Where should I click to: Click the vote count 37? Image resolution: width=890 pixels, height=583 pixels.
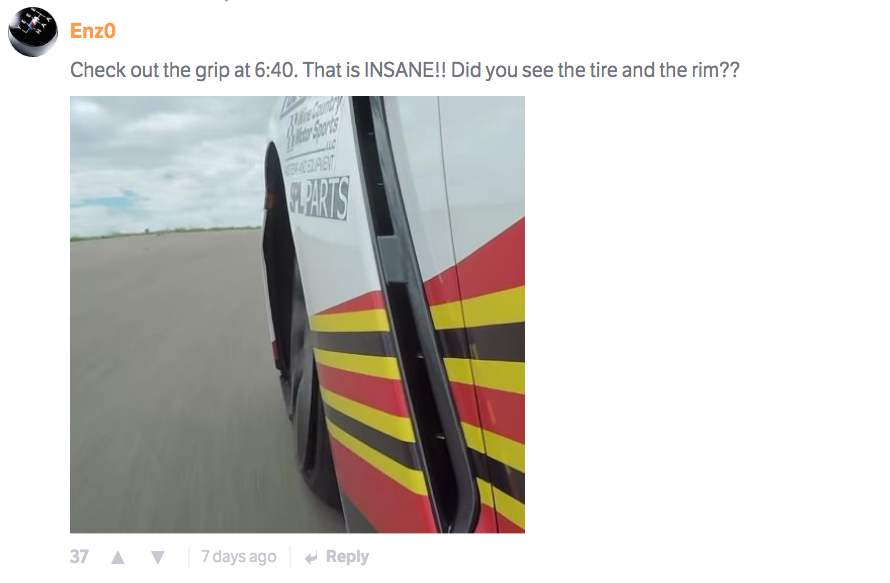click(x=79, y=557)
